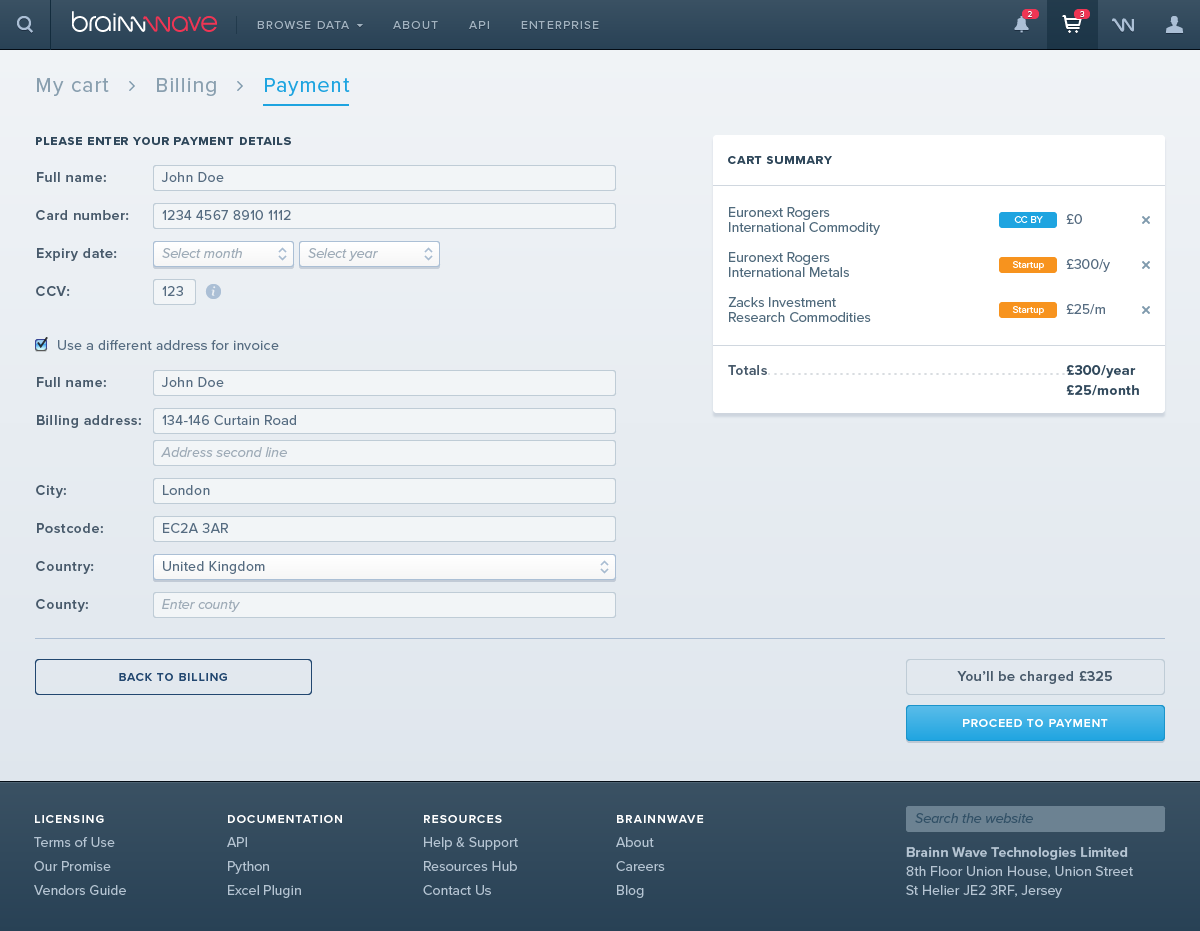Viewport: 1200px width, 931px height.
Task: Open Terms of Use footer link
Action: point(74,843)
